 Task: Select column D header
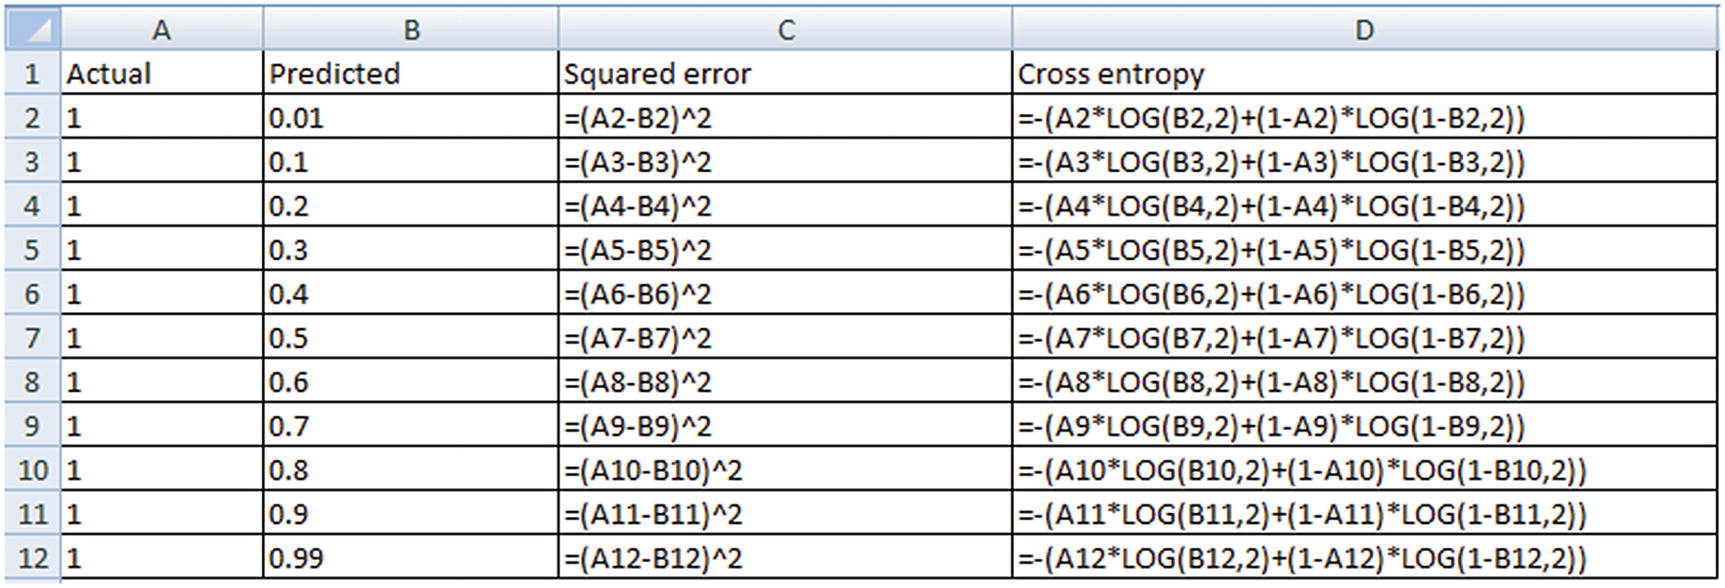tap(1364, 30)
